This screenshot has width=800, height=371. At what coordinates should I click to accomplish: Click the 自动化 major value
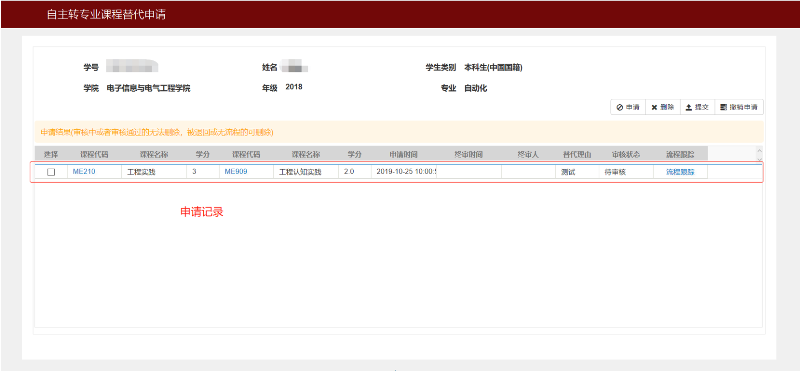pos(476,88)
